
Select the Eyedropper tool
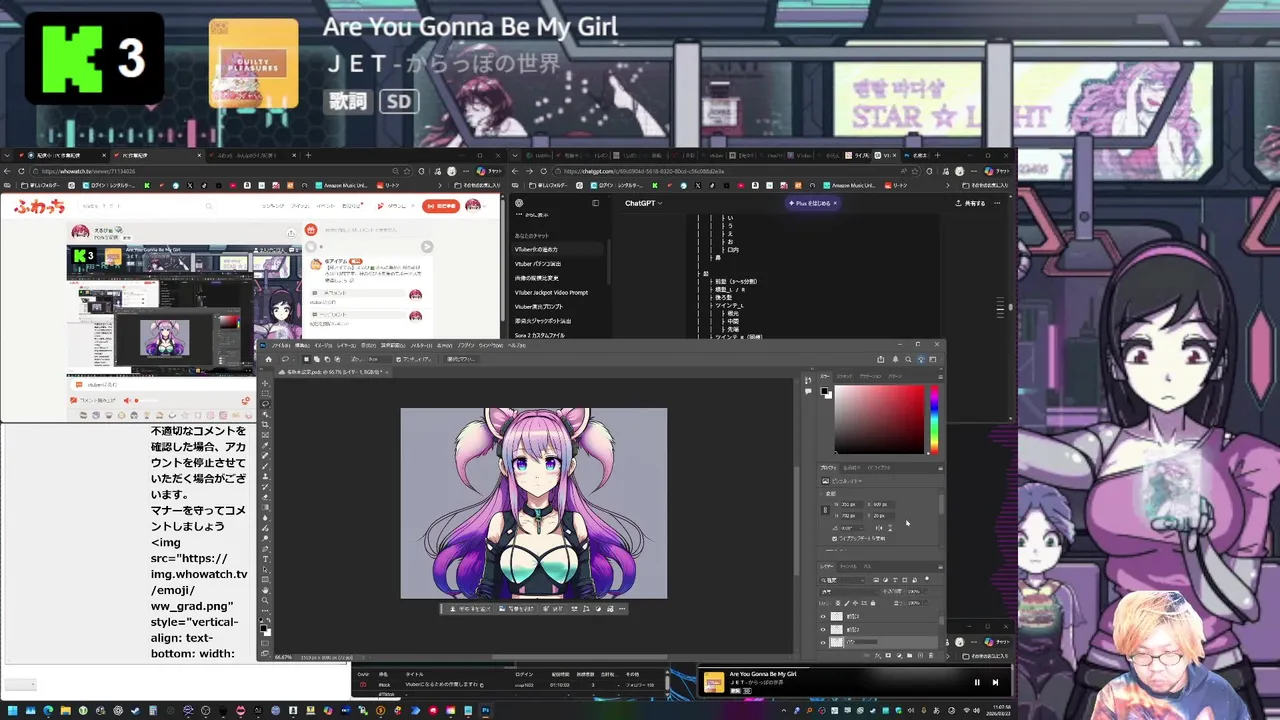(265, 446)
